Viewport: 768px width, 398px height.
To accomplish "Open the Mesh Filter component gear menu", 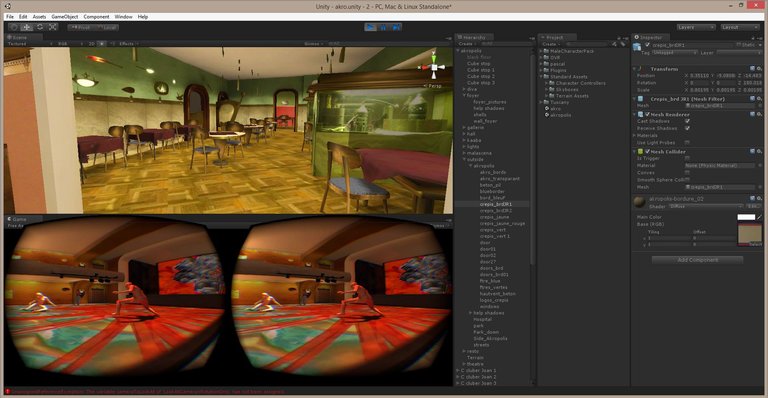I will pyautogui.click(x=759, y=99).
